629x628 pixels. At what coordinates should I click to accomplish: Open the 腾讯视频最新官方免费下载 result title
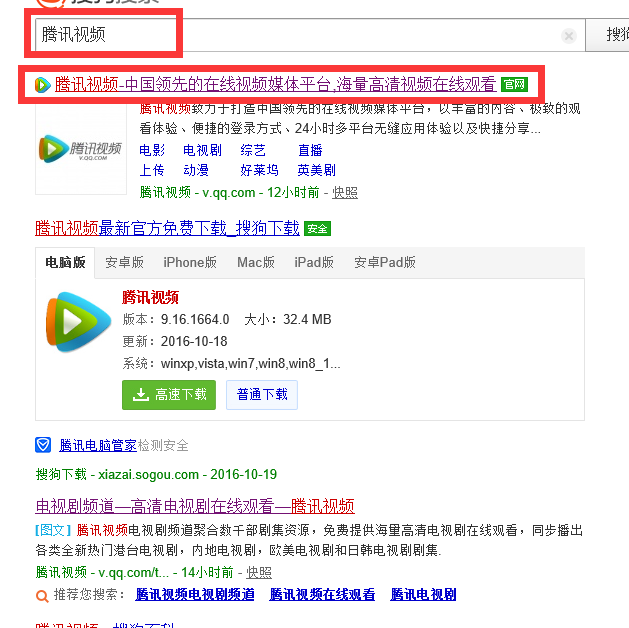pos(167,229)
